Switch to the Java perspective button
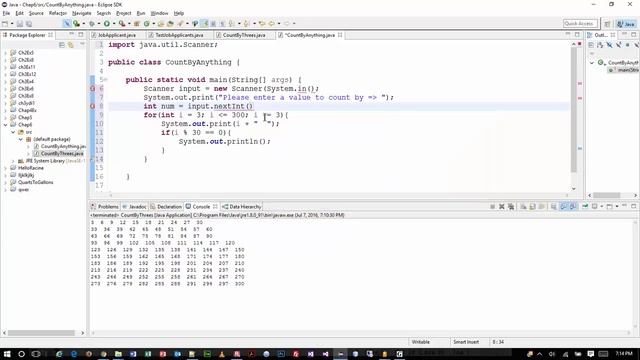 coord(626,24)
